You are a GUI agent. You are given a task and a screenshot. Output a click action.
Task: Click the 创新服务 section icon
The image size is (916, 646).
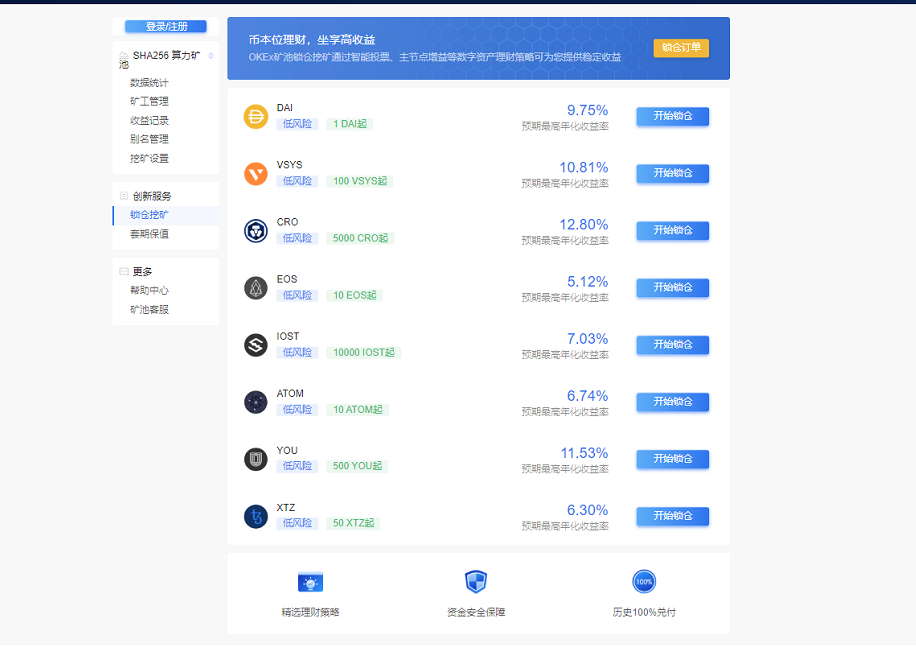pos(124,196)
